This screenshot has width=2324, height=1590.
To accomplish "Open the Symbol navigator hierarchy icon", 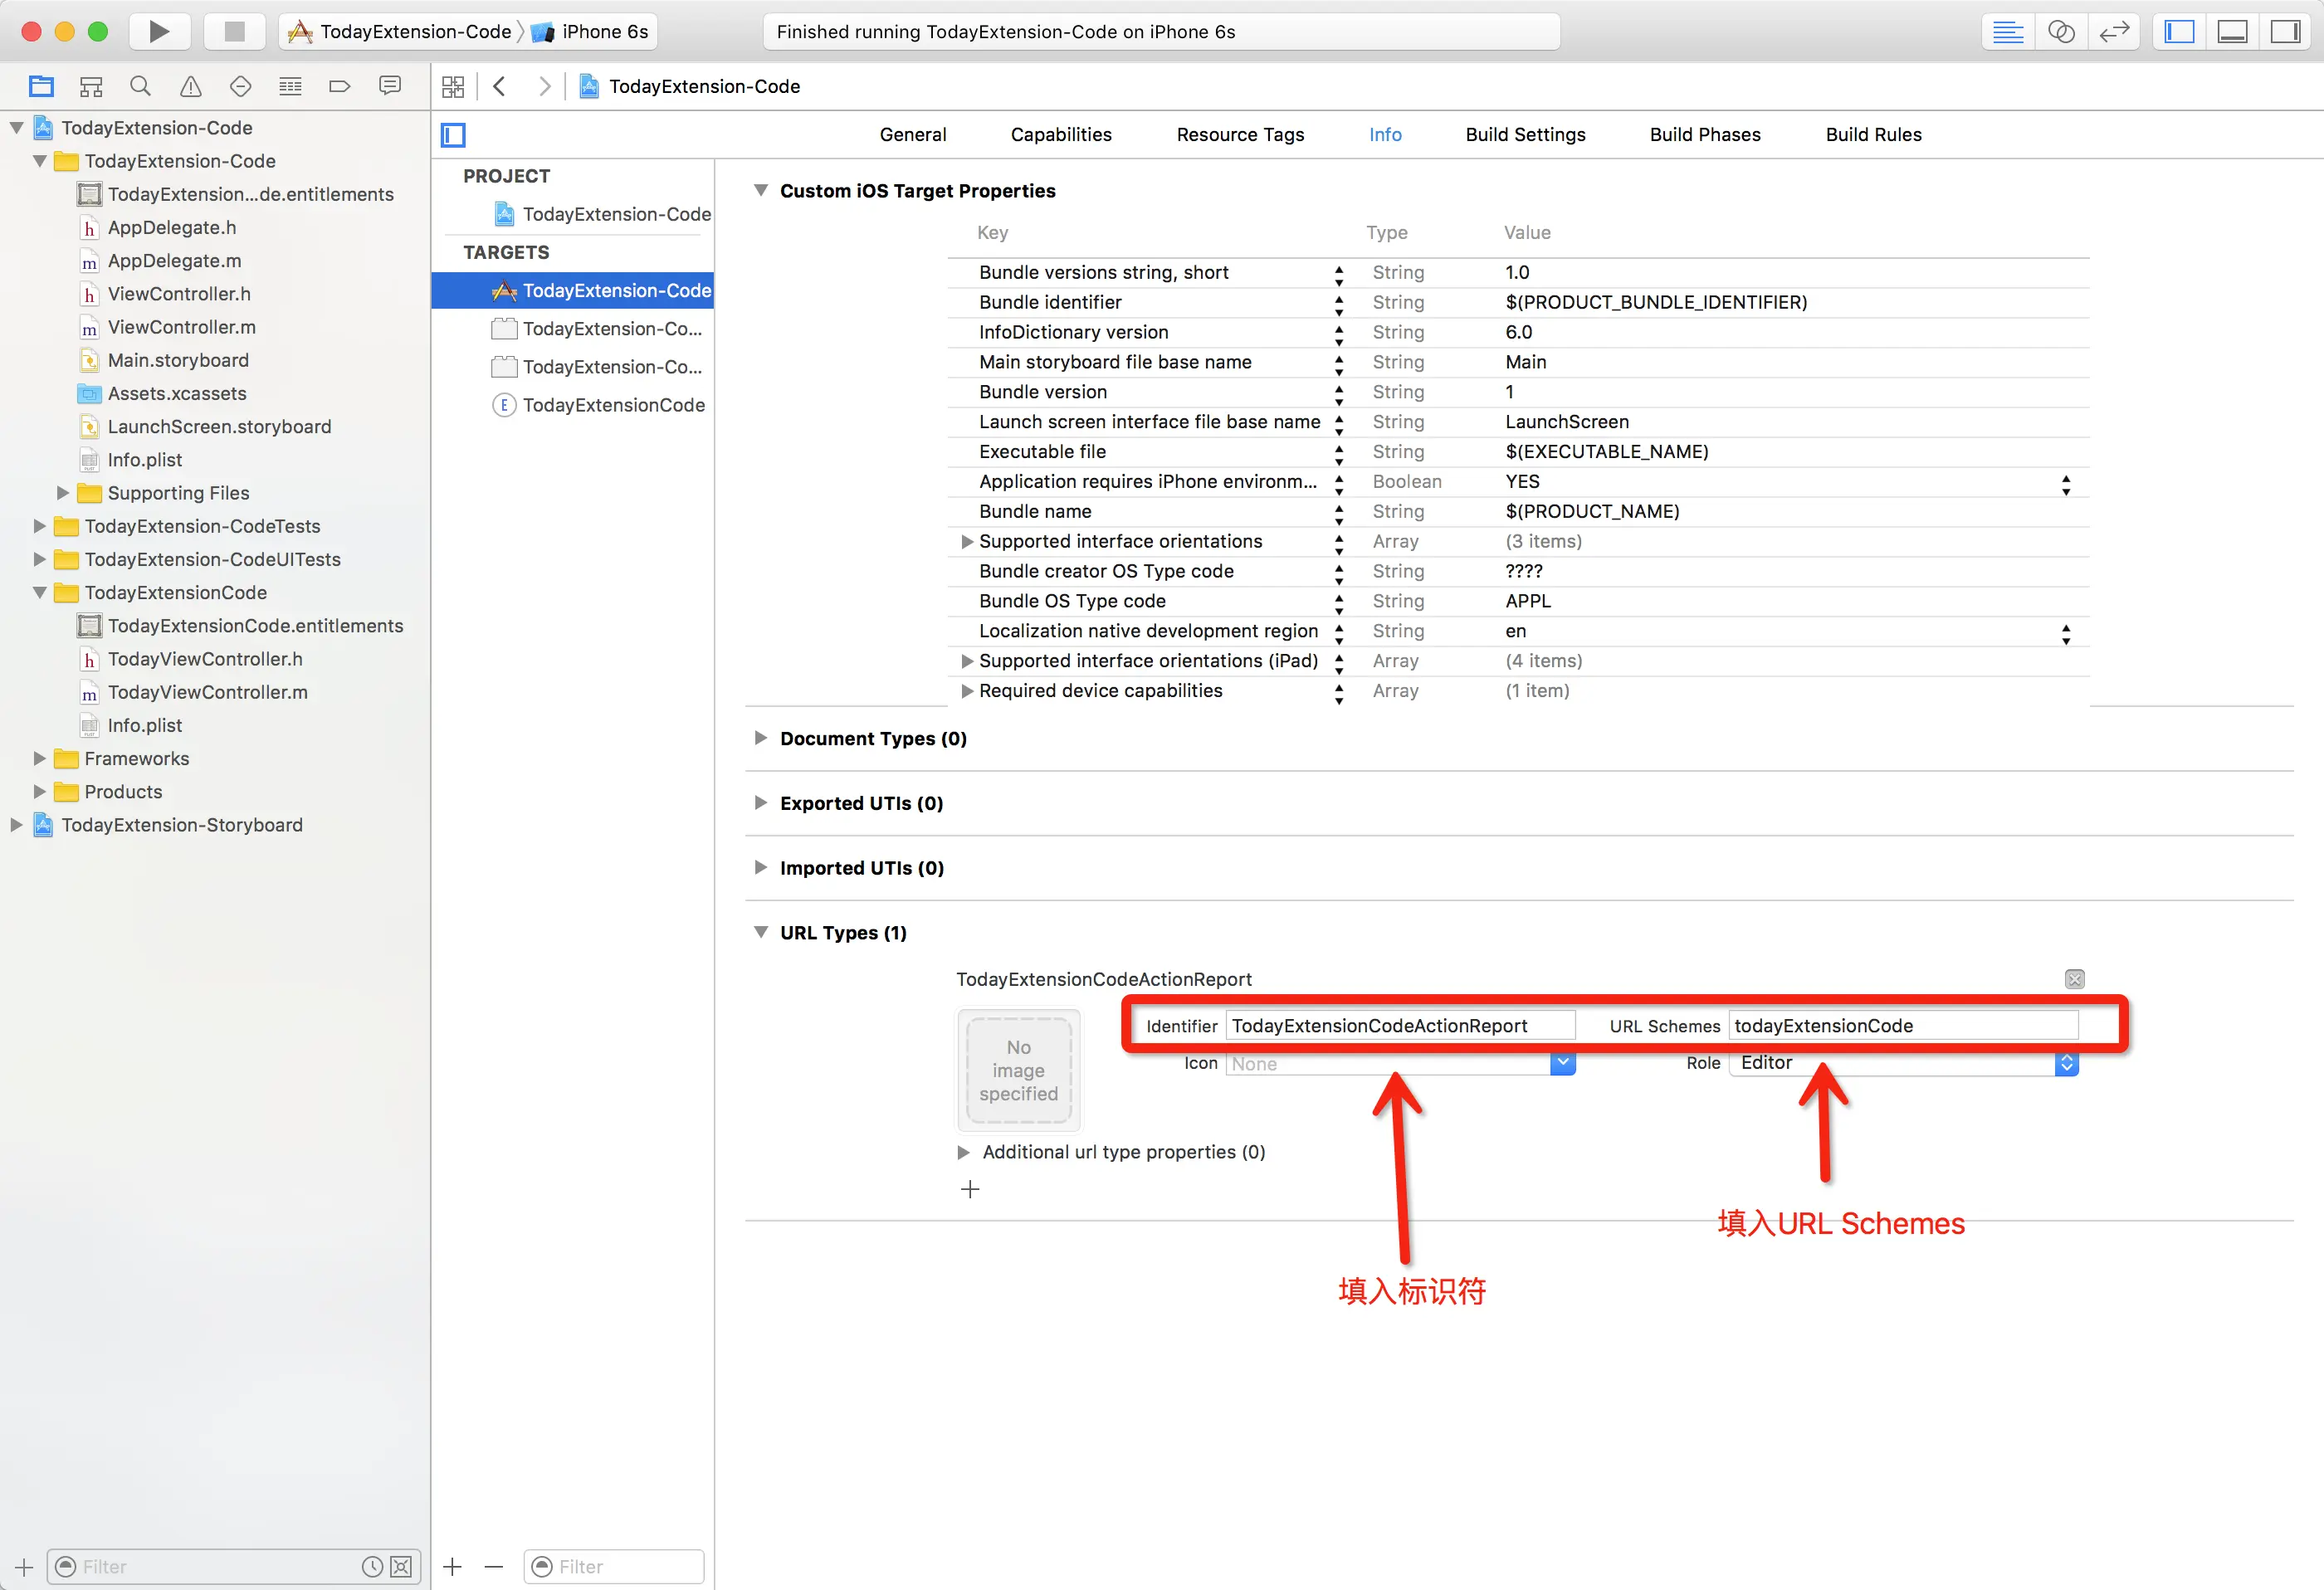I will (x=91, y=86).
